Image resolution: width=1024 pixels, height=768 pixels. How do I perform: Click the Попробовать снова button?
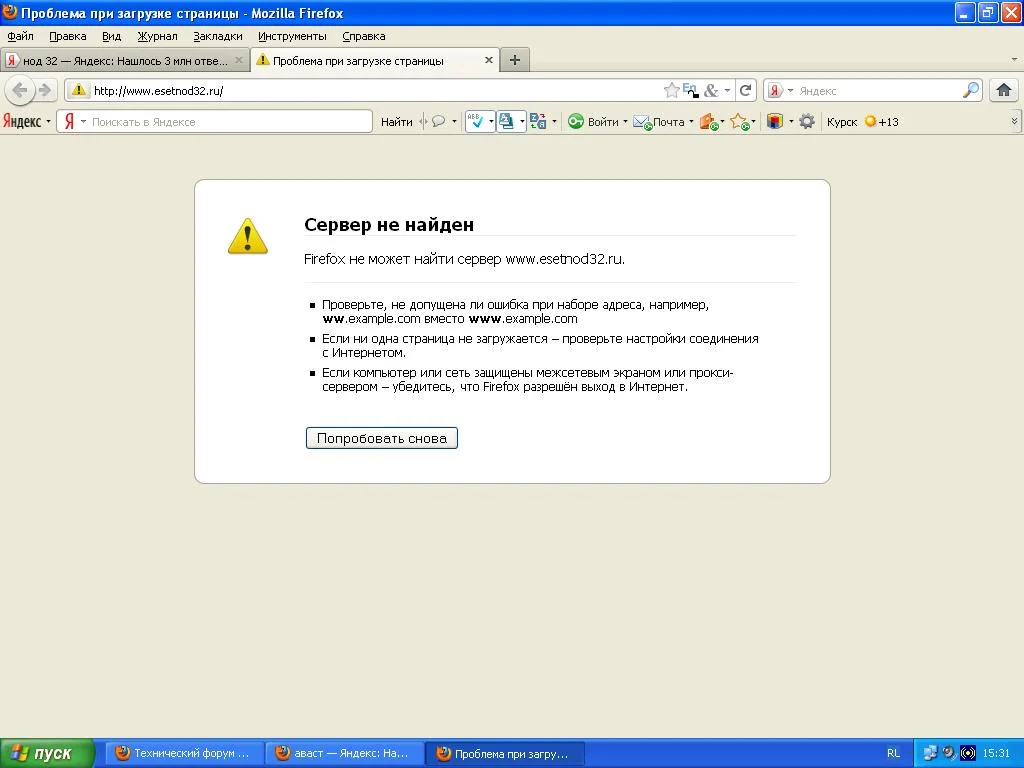coord(381,438)
